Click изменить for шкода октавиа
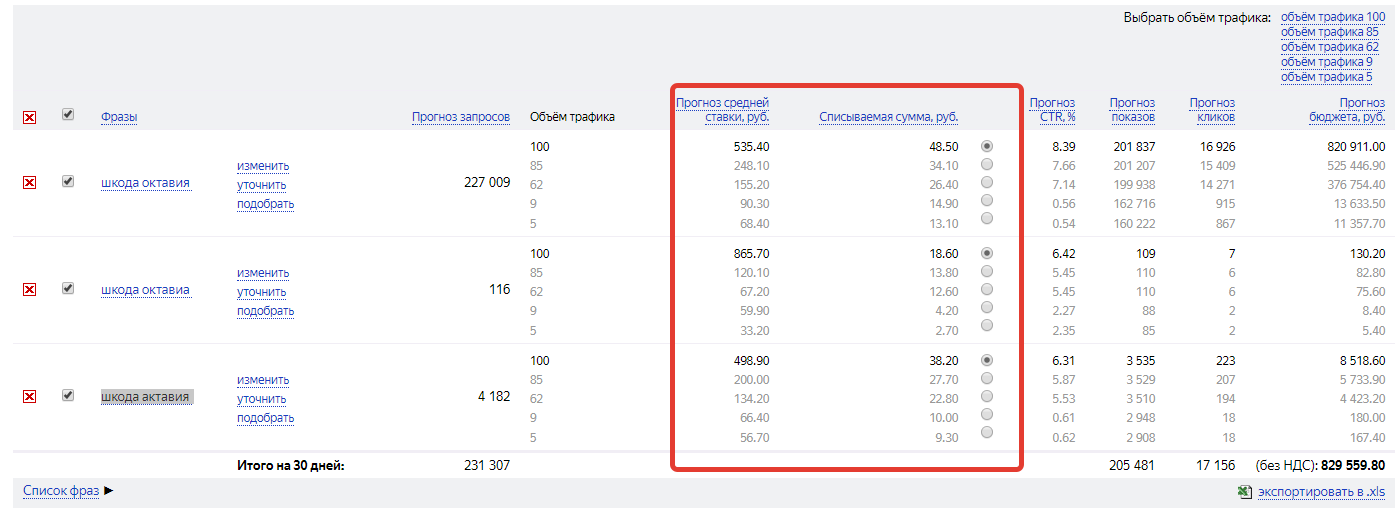Viewport: 1400px width, 508px height. point(263,272)
